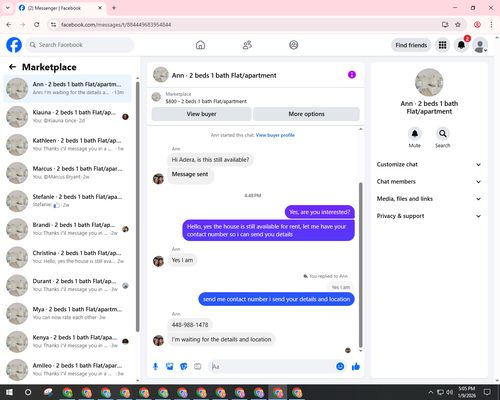Open the Facebook menu grid icon

pos(442,45)
